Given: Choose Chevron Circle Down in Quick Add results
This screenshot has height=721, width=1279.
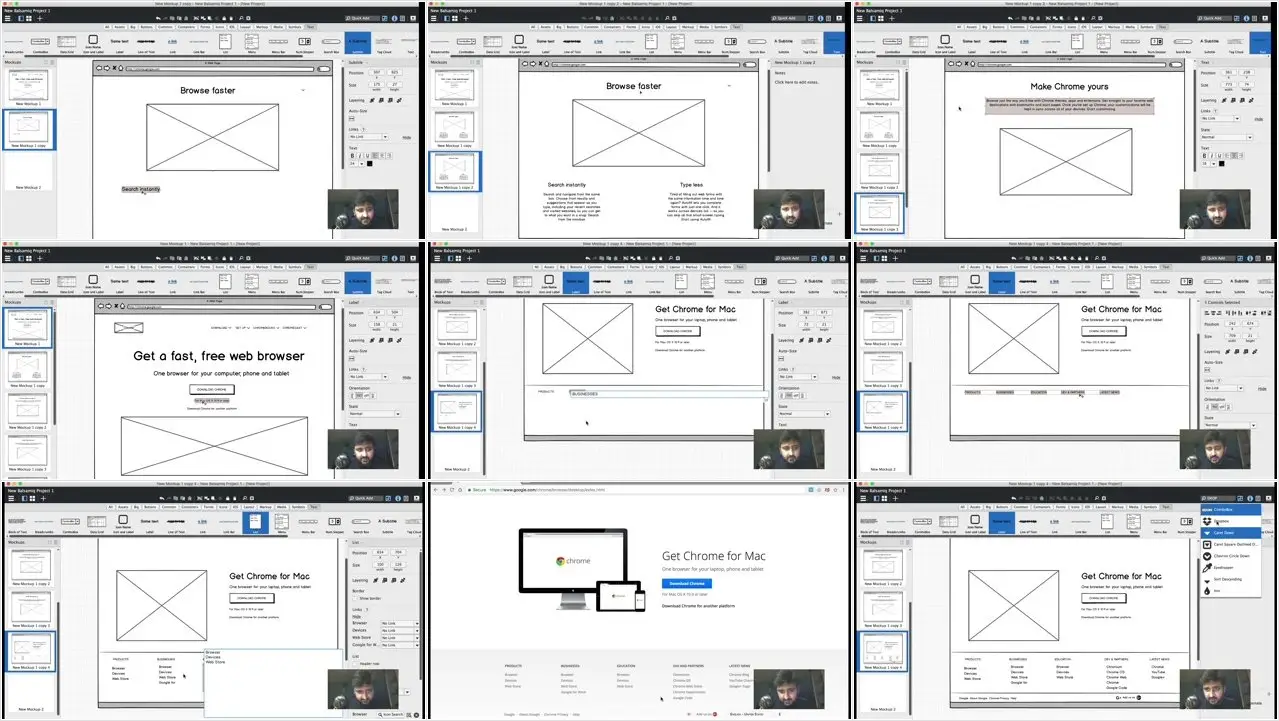Looking at the screenshot, I should click(x=1230, y=555).
